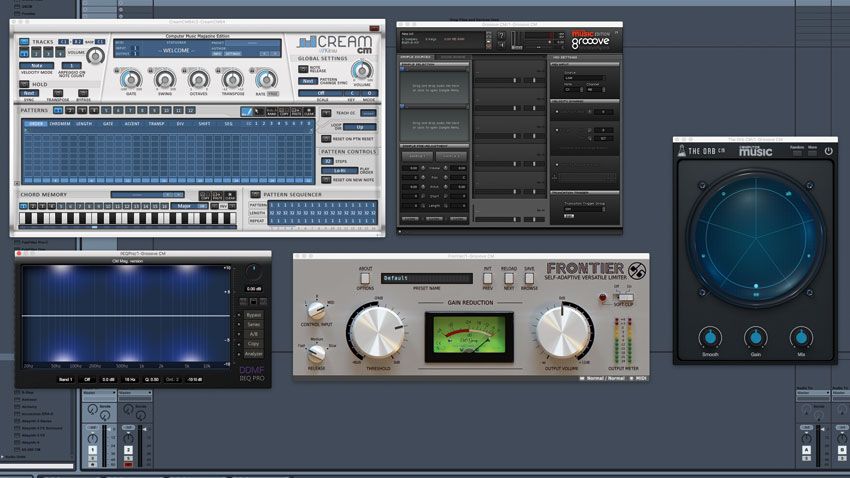Open the Loop Dir Up dropdown
The height and width of the screenshot is (478, 850).
pos(359,127)
